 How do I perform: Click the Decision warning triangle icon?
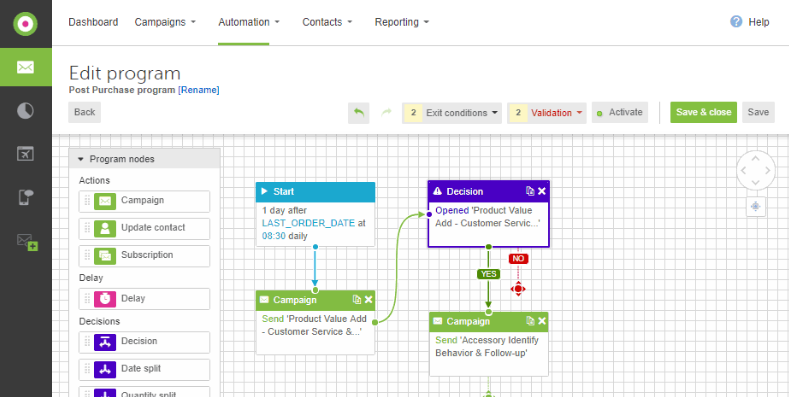[437, 191]
